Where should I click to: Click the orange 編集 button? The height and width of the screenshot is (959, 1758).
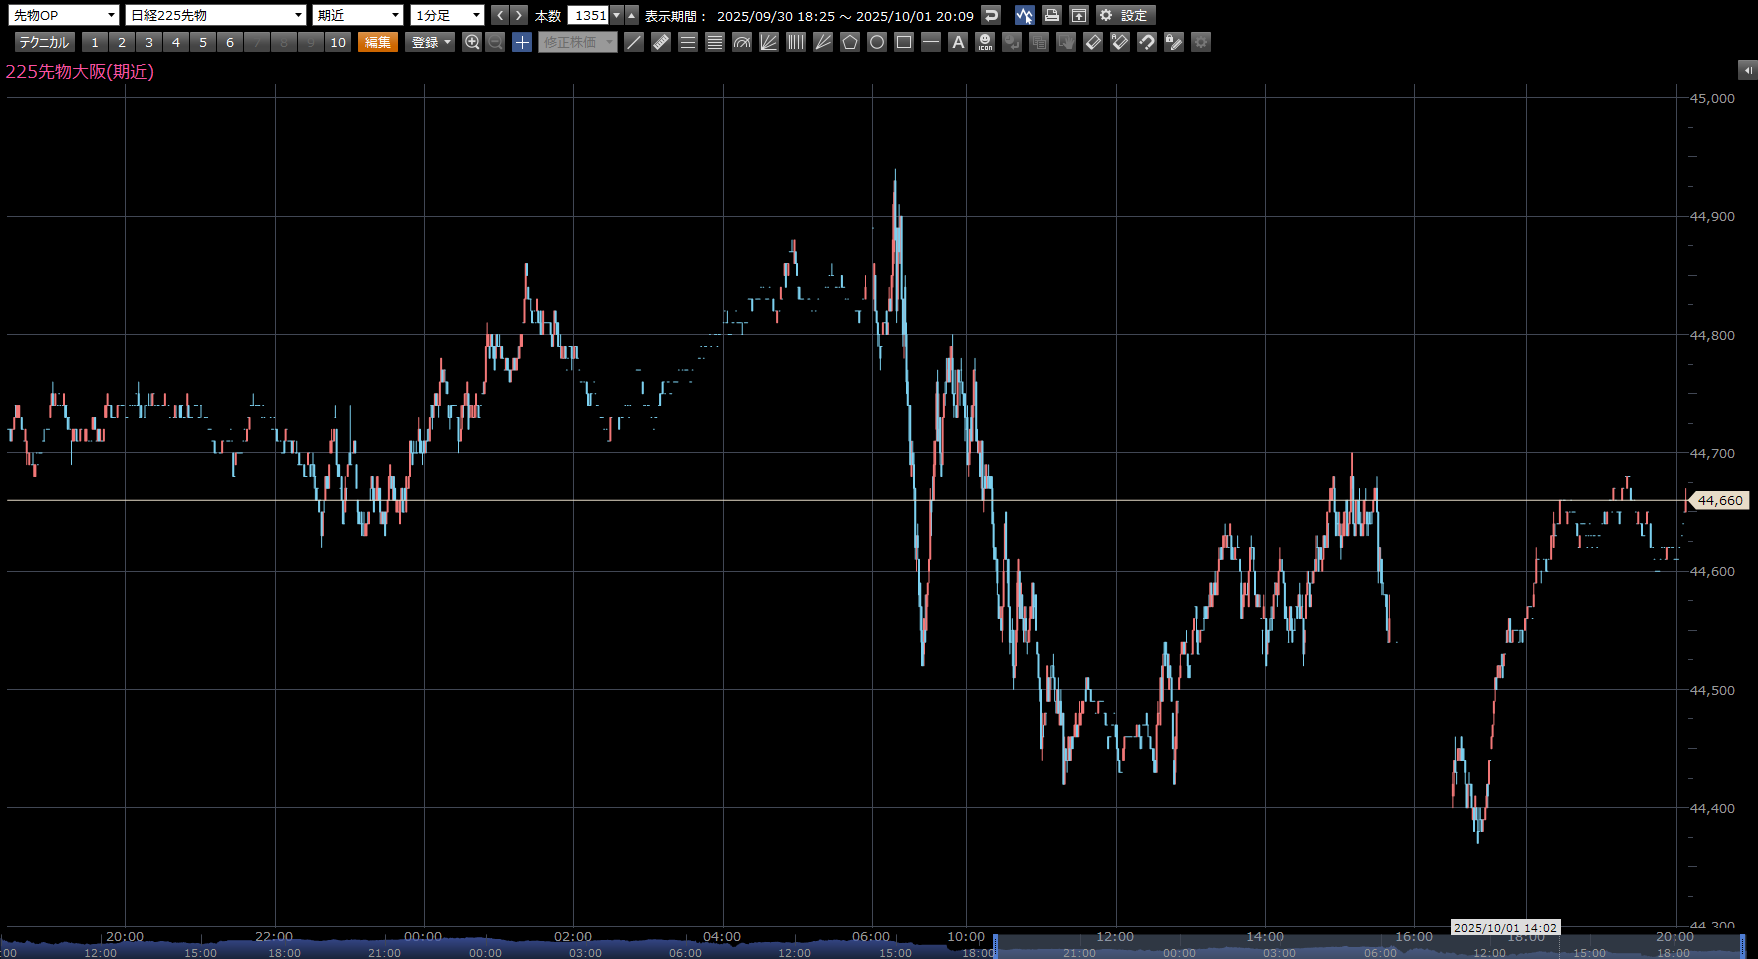click(378, 42)
